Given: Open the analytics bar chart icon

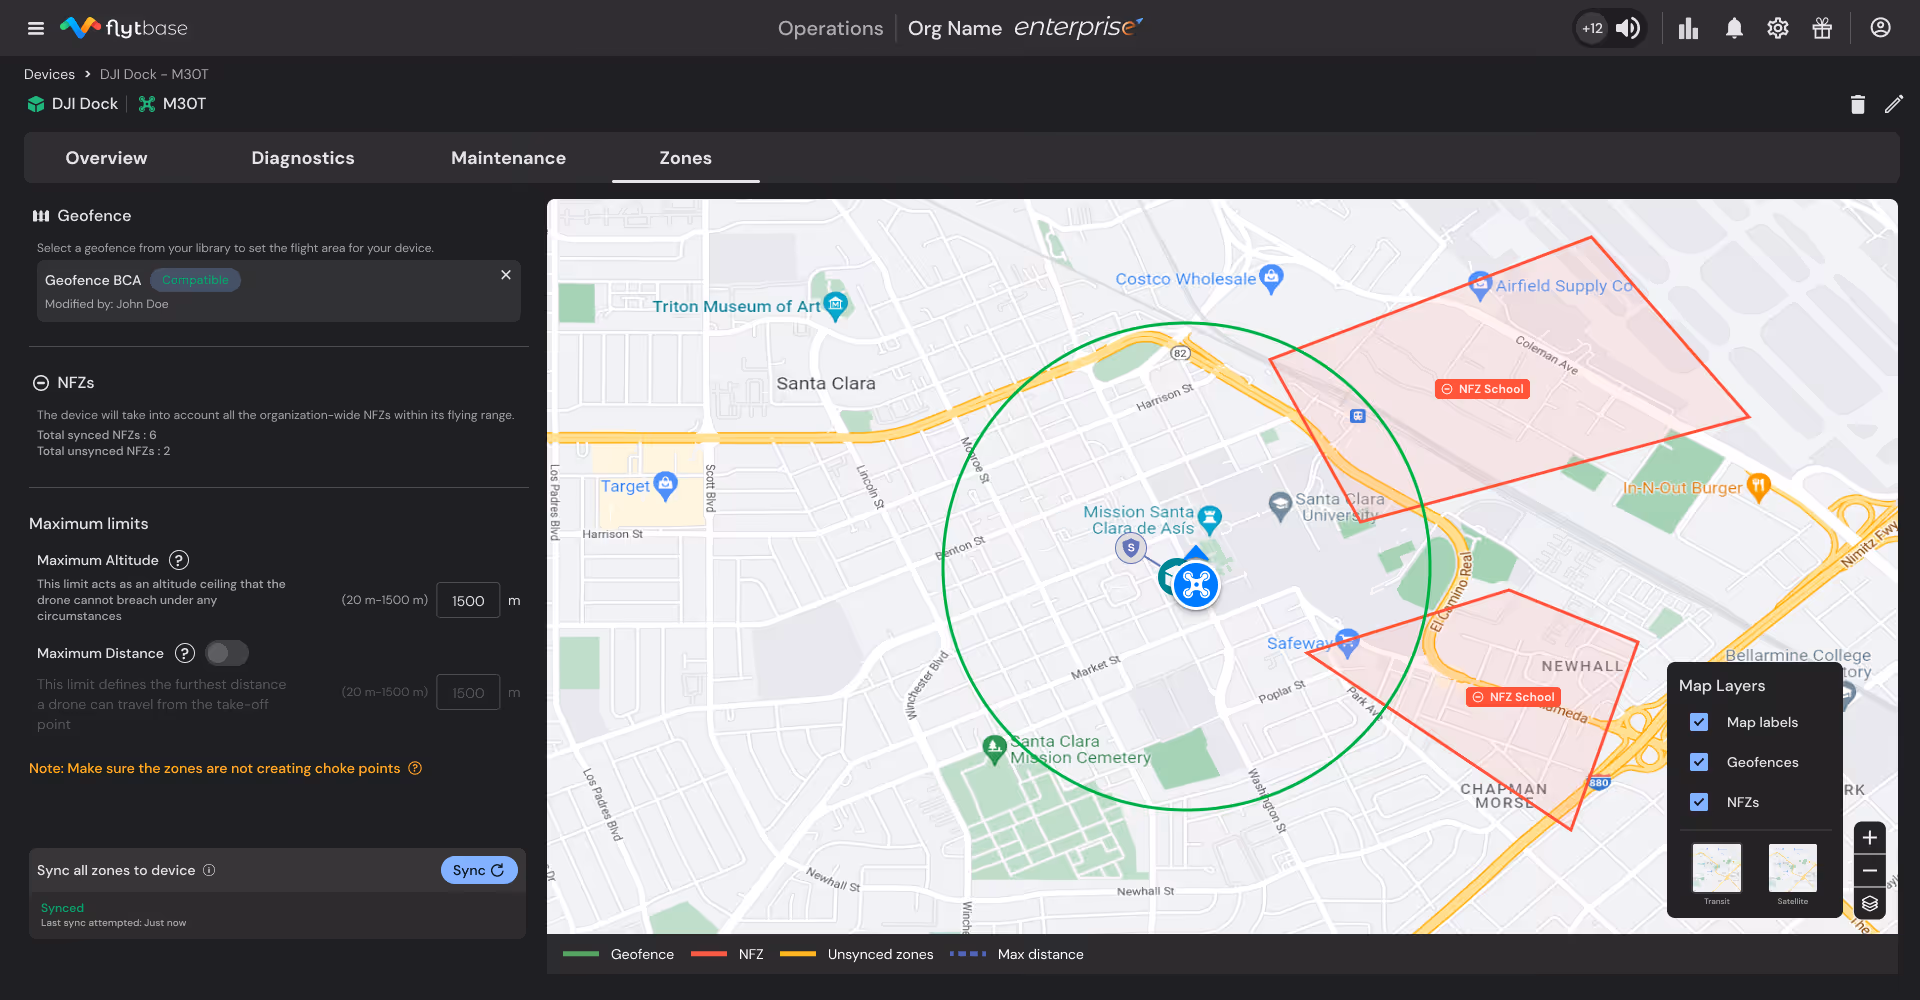Looking at the screenshot, I should pos(1689,28).
